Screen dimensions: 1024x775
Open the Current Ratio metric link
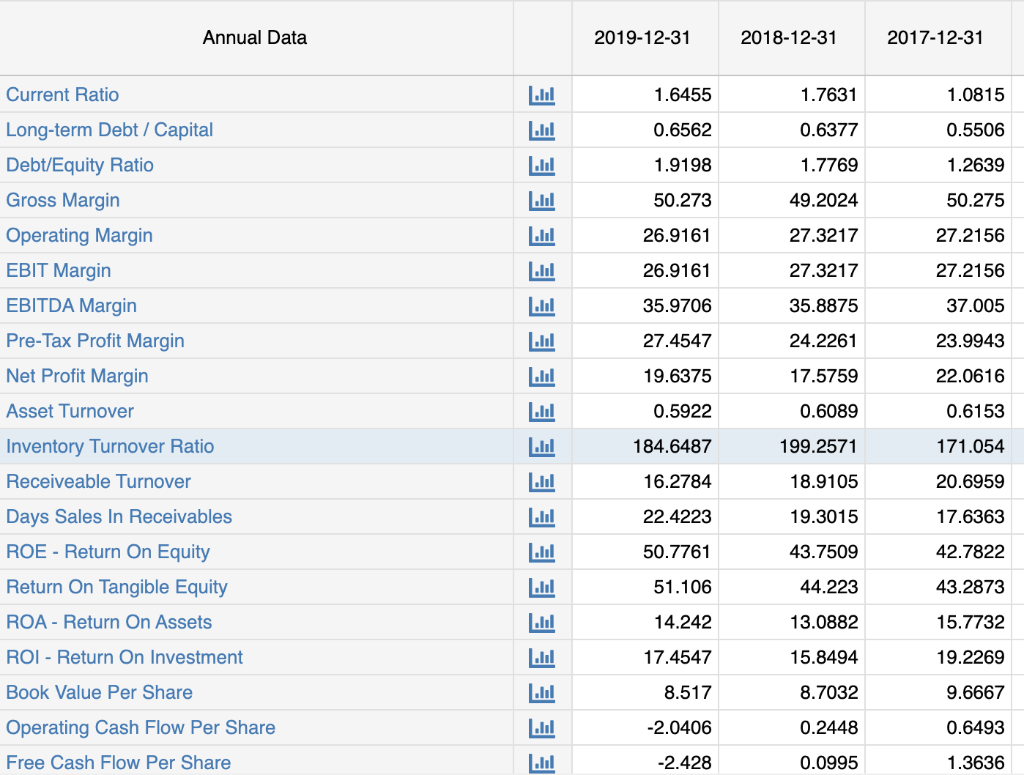[x=62, y=94]
